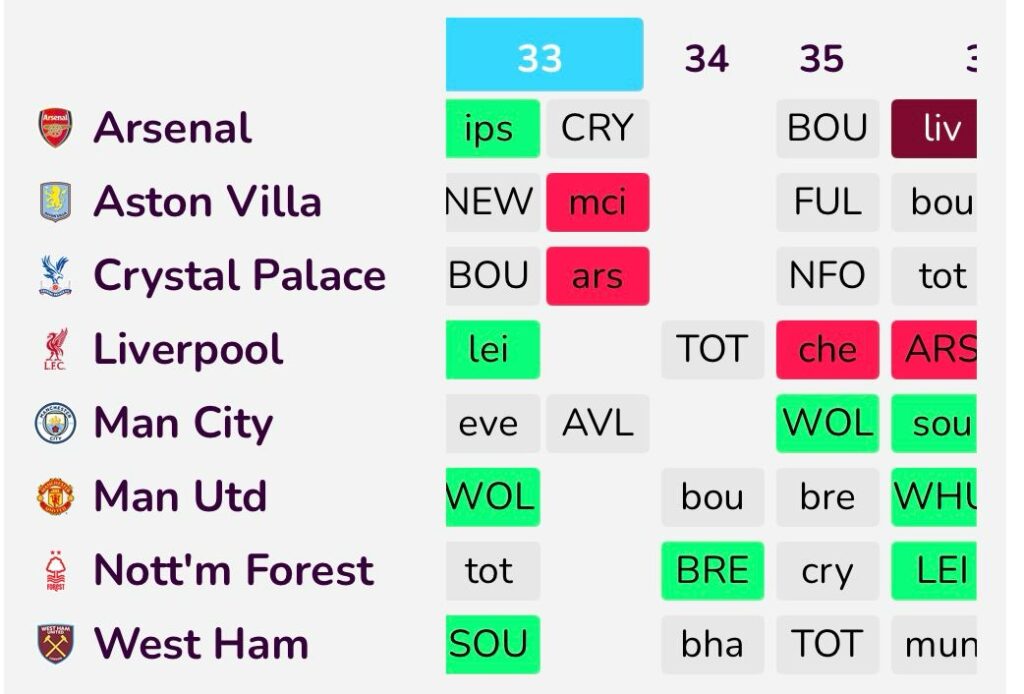Click the Aston Villa club crest
1024x694 pixels.
coord(56,202)
